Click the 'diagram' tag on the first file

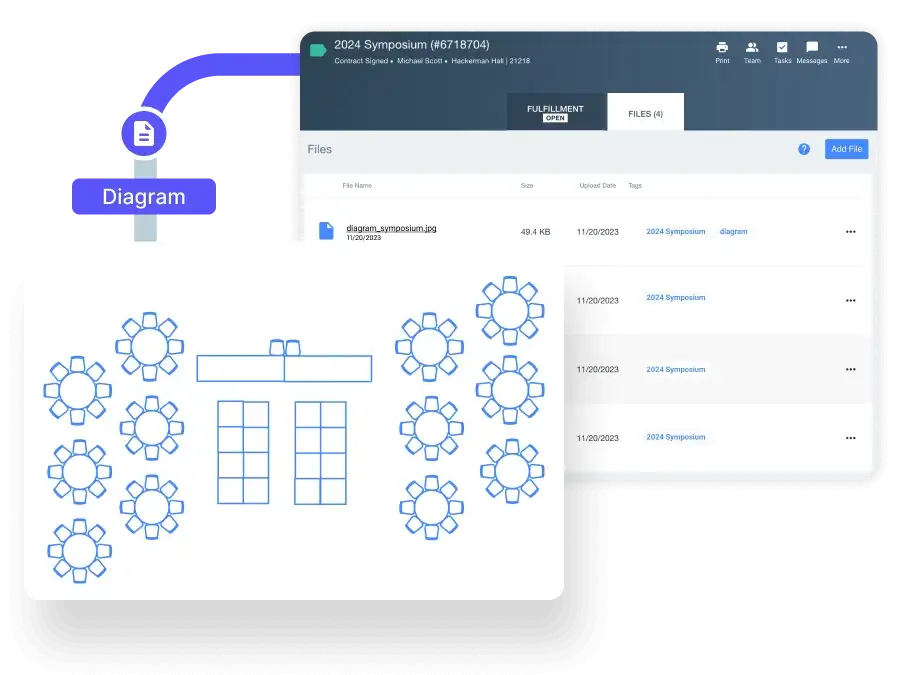[x=733, y=232]
